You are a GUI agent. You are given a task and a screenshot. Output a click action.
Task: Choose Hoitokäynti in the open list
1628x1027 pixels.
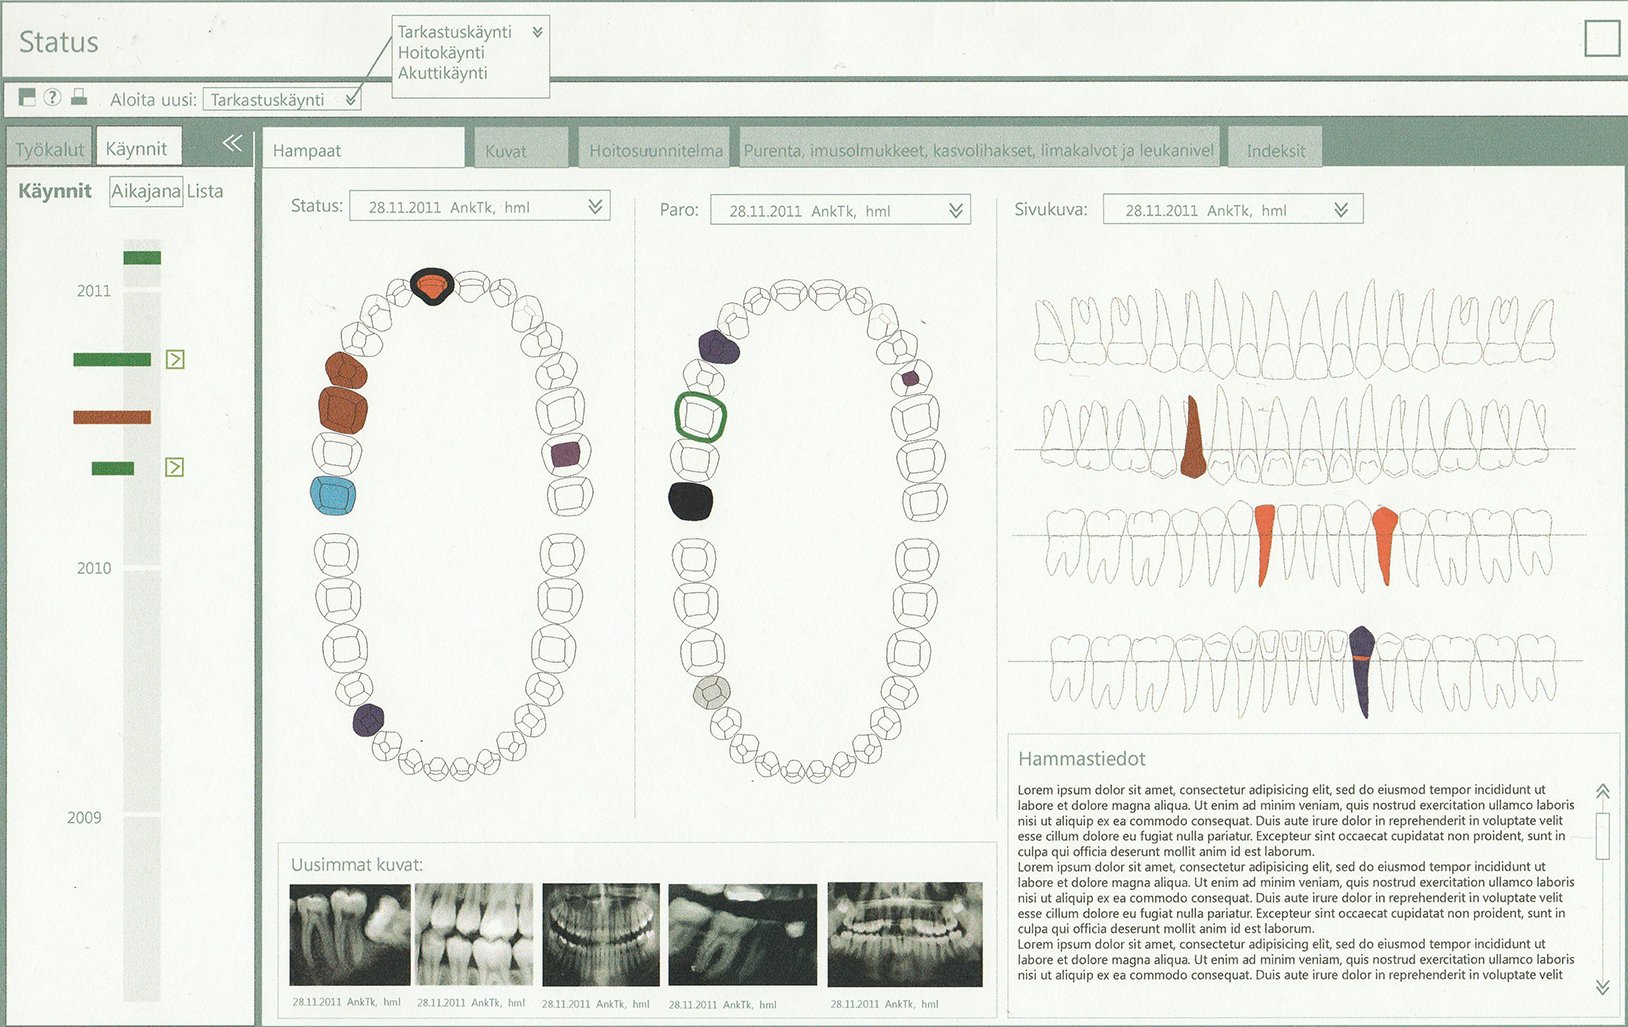441,52
